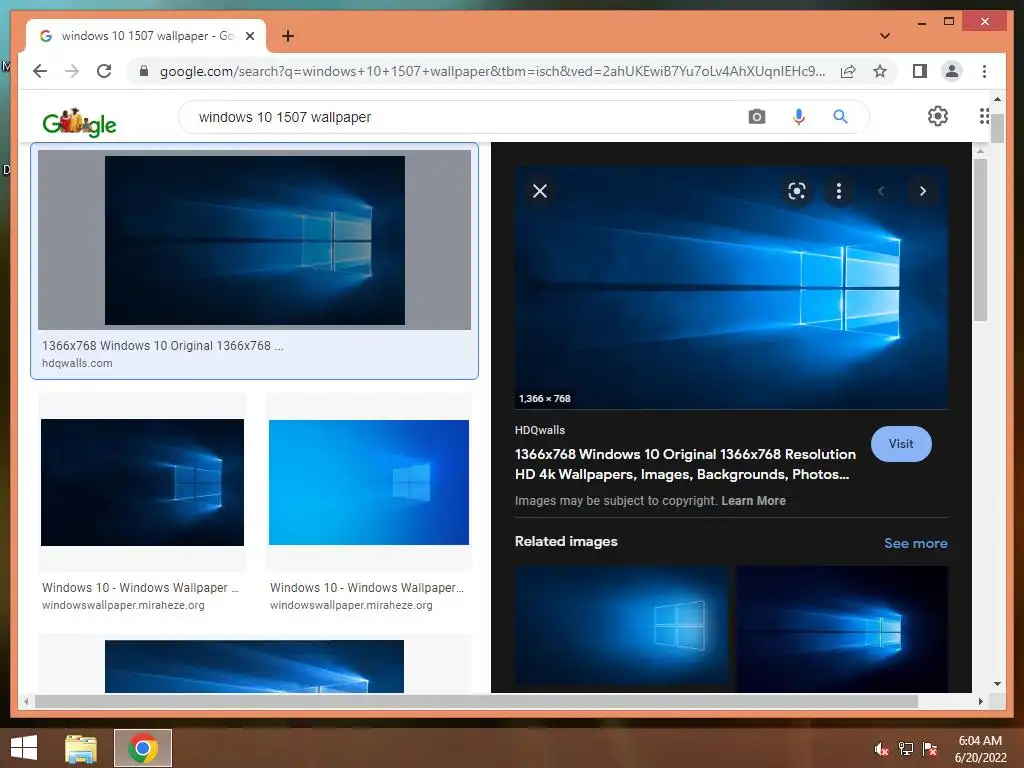The width and height of the screenshot is (1024, 768).
Task: Show the previous image in the preview
Action: tap(880, 191)
